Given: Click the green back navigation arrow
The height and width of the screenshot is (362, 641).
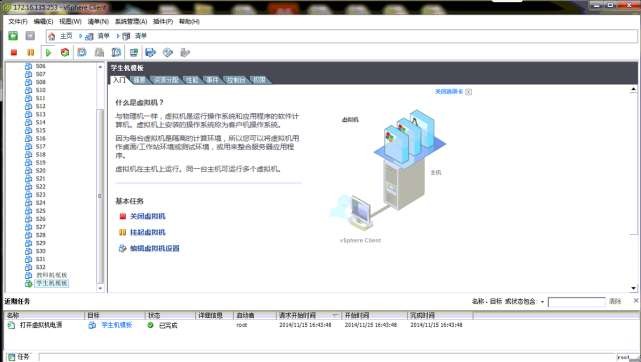Looking at the screenshot, I should click(x=13, y=36).
